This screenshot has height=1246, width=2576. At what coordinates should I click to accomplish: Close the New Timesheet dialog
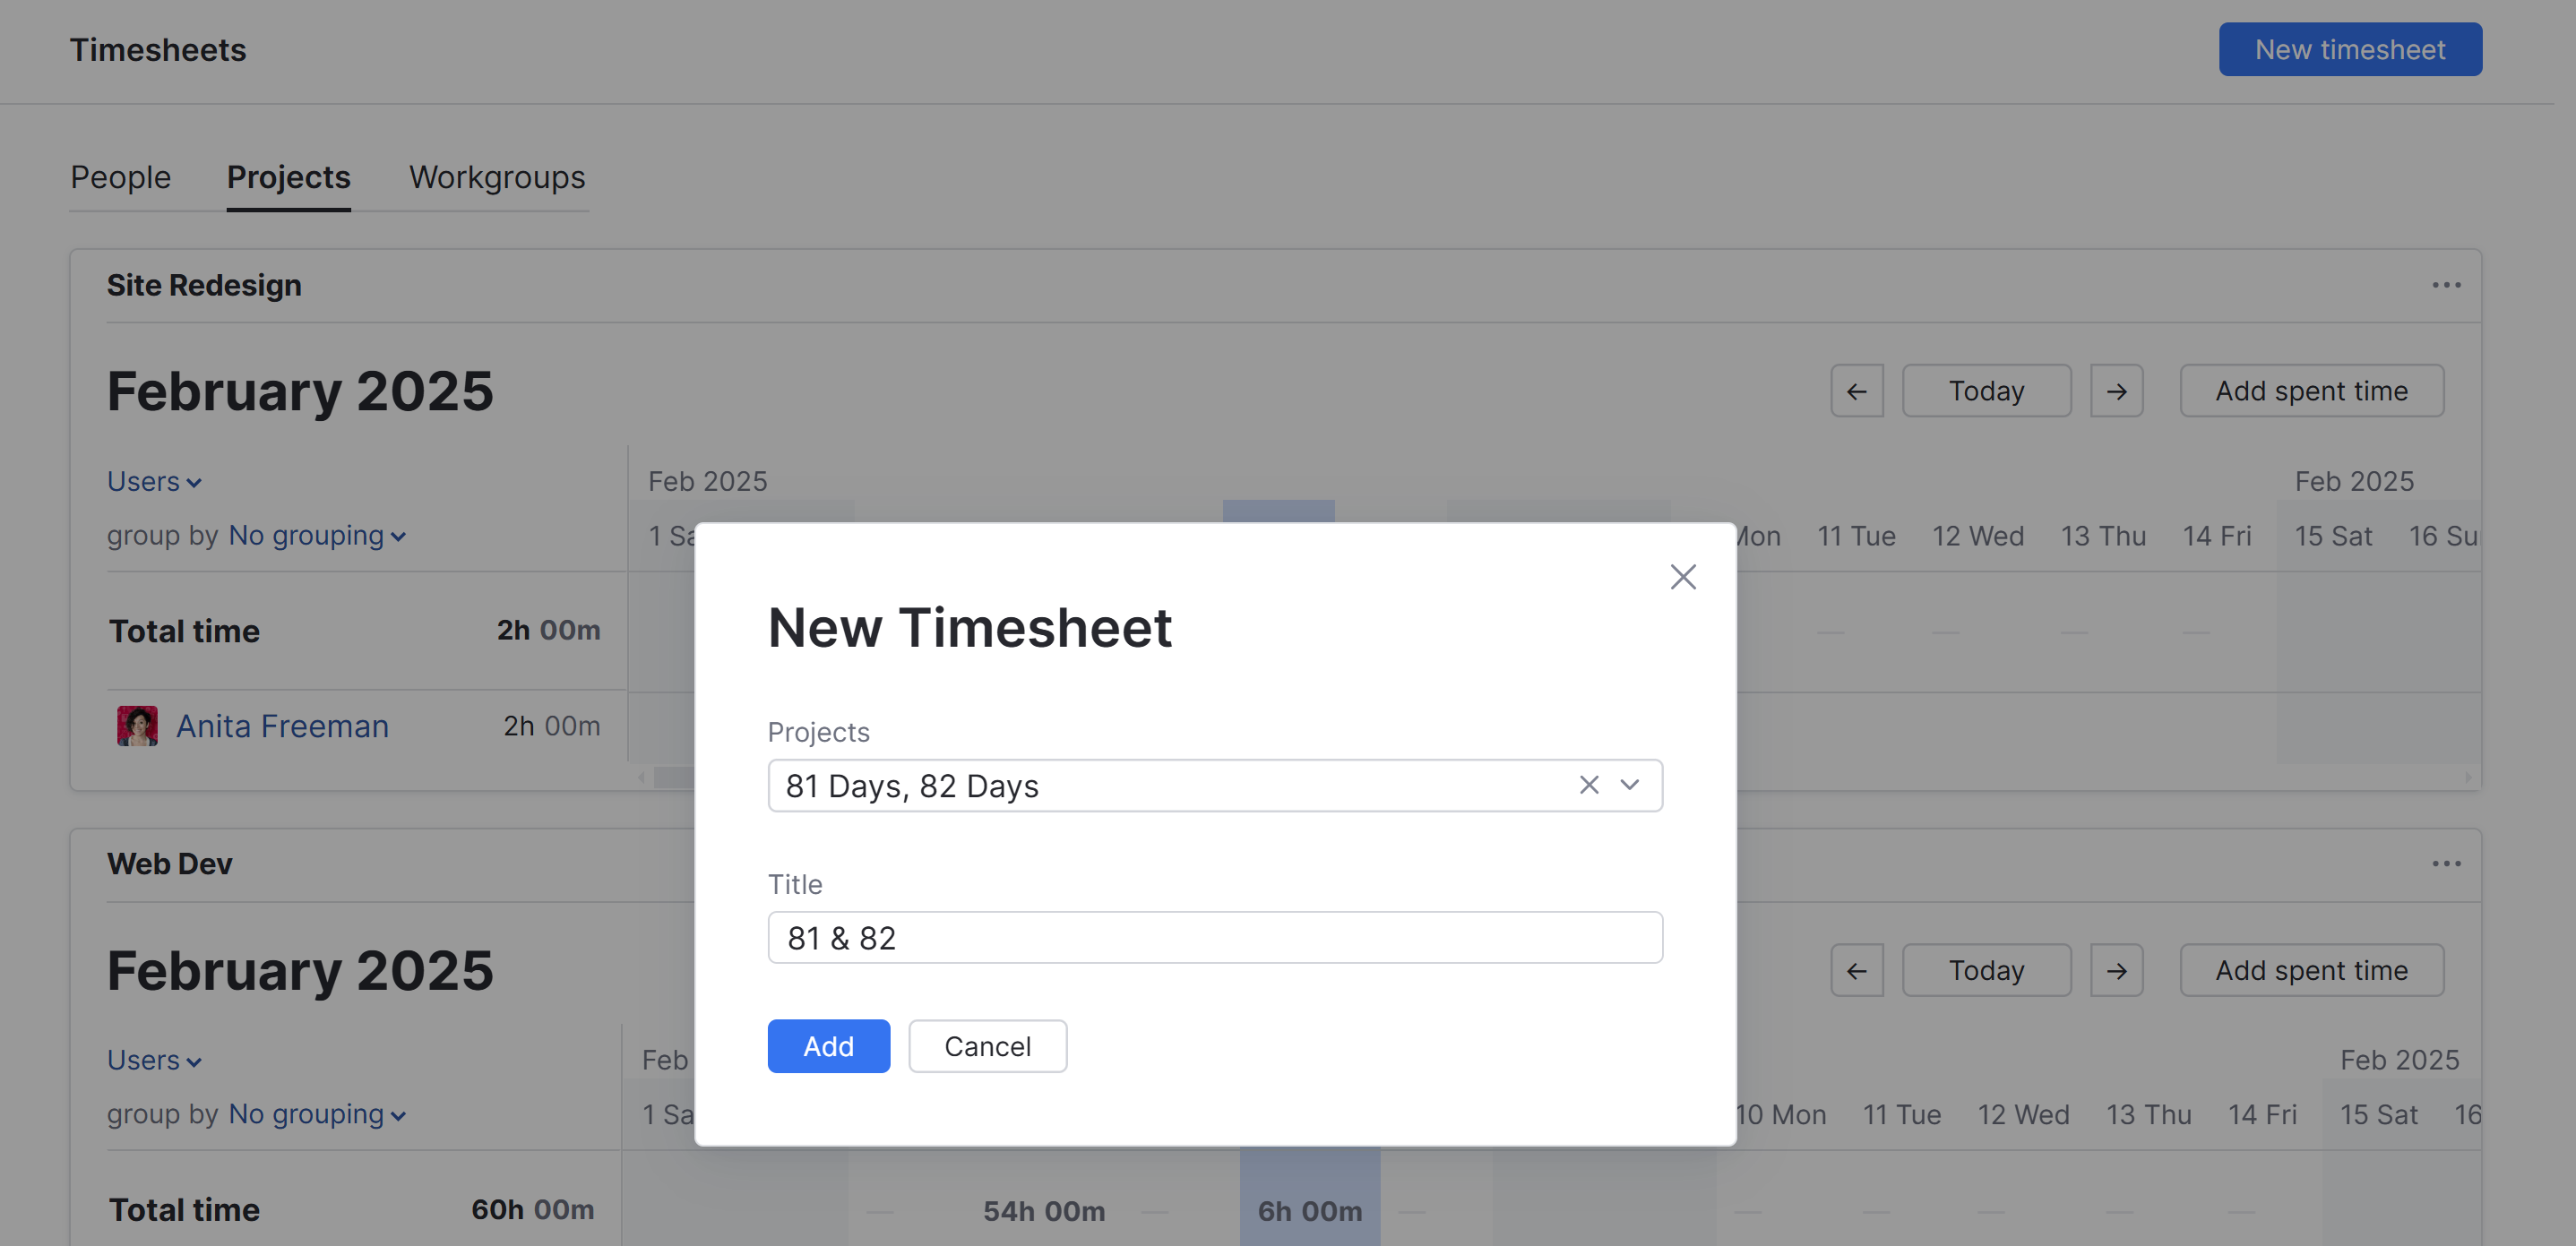pyautogui.click(x=1683, y=577)
